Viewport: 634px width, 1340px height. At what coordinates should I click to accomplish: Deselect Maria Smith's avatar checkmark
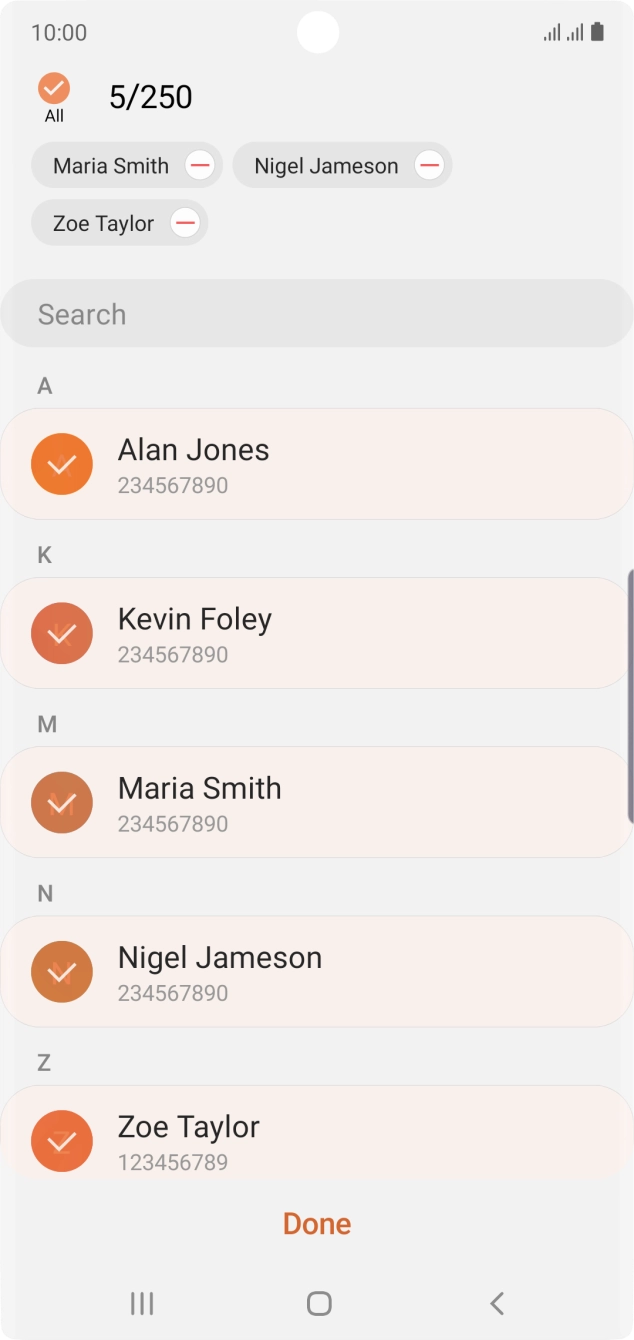click(62, 802)
